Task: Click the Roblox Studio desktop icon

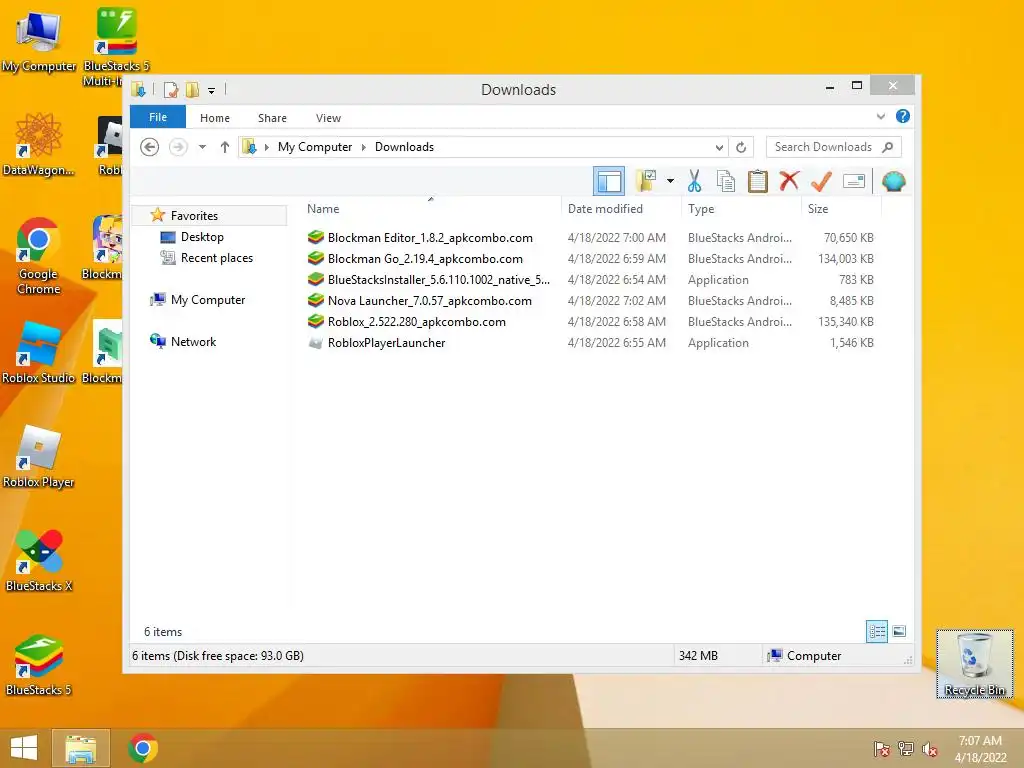Action: 39,353
